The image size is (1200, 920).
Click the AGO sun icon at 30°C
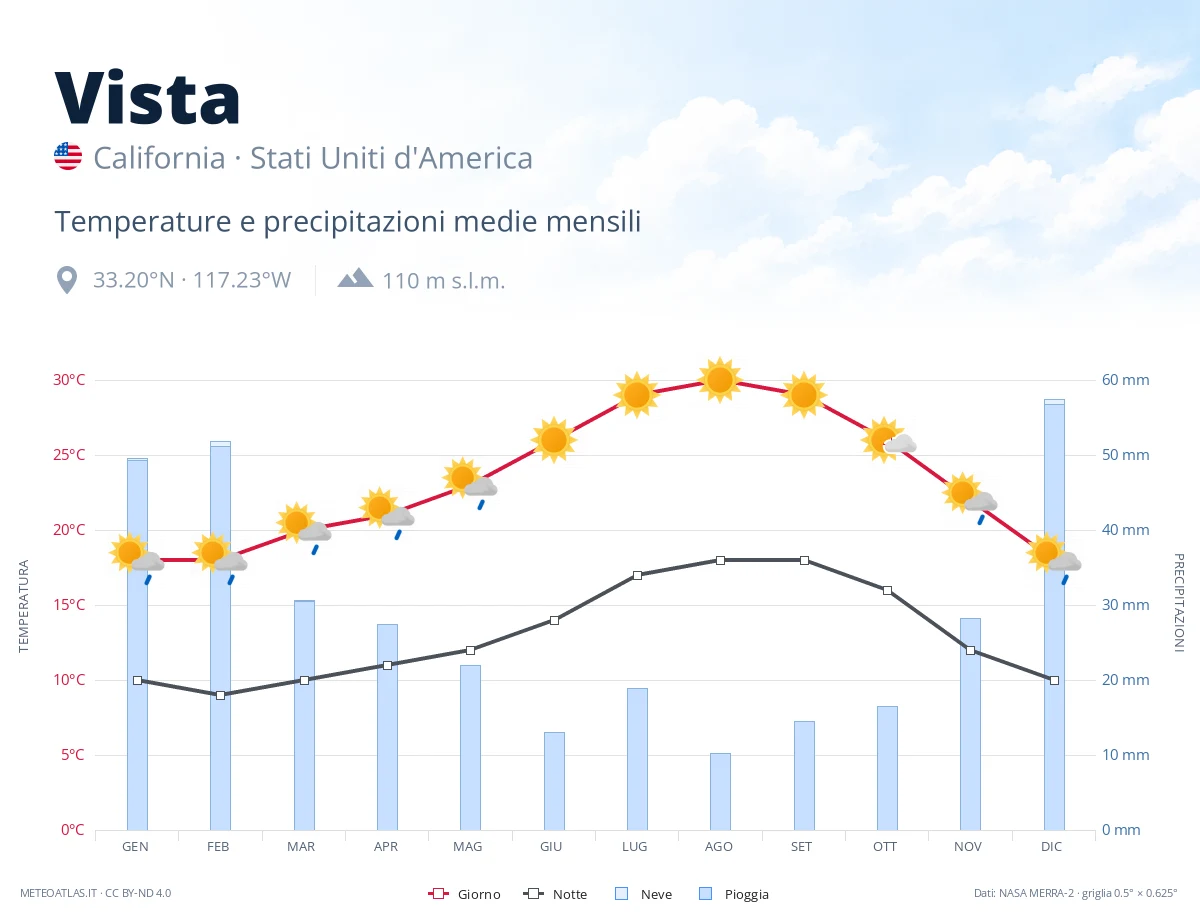pos(720,380)
